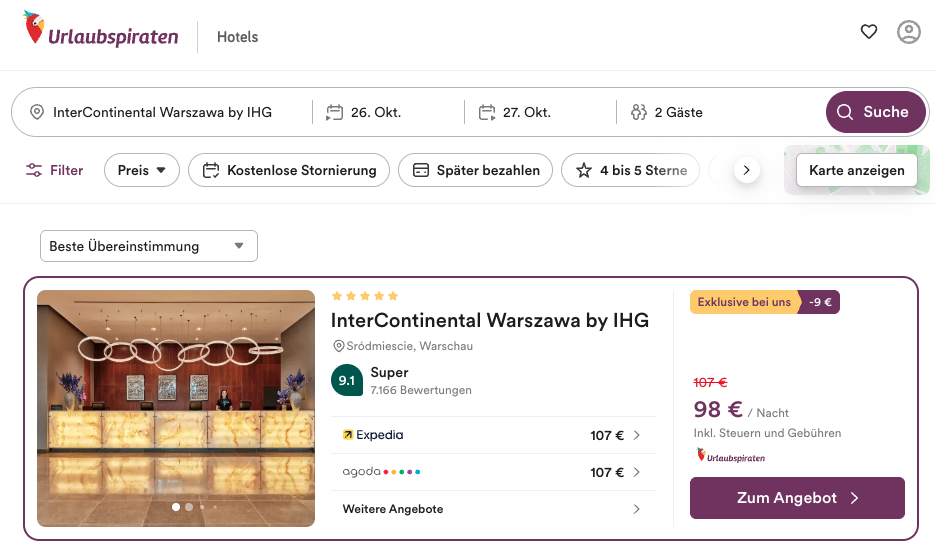Click the Sródmiescie, Warschau location text
This screenshot has height=557, width=935.
coord(409,346)
